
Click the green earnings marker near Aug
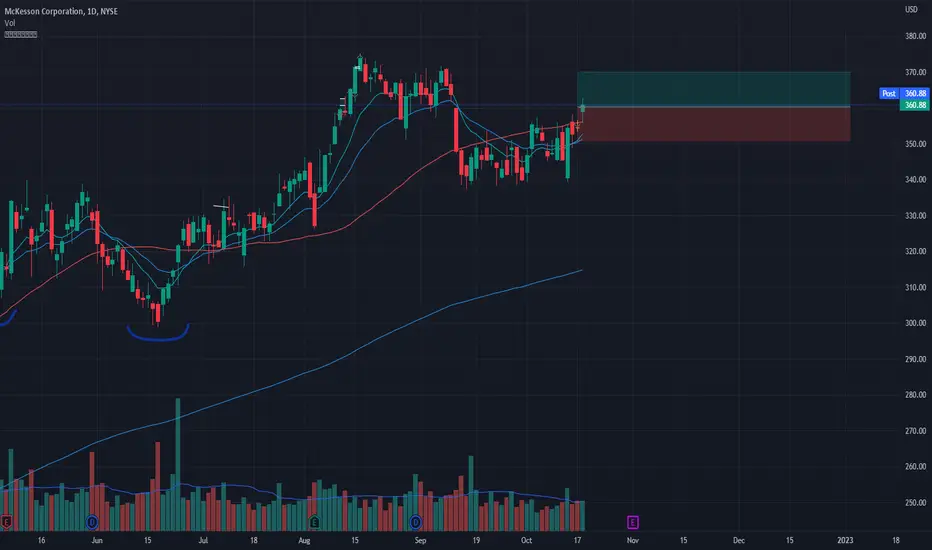314,522
